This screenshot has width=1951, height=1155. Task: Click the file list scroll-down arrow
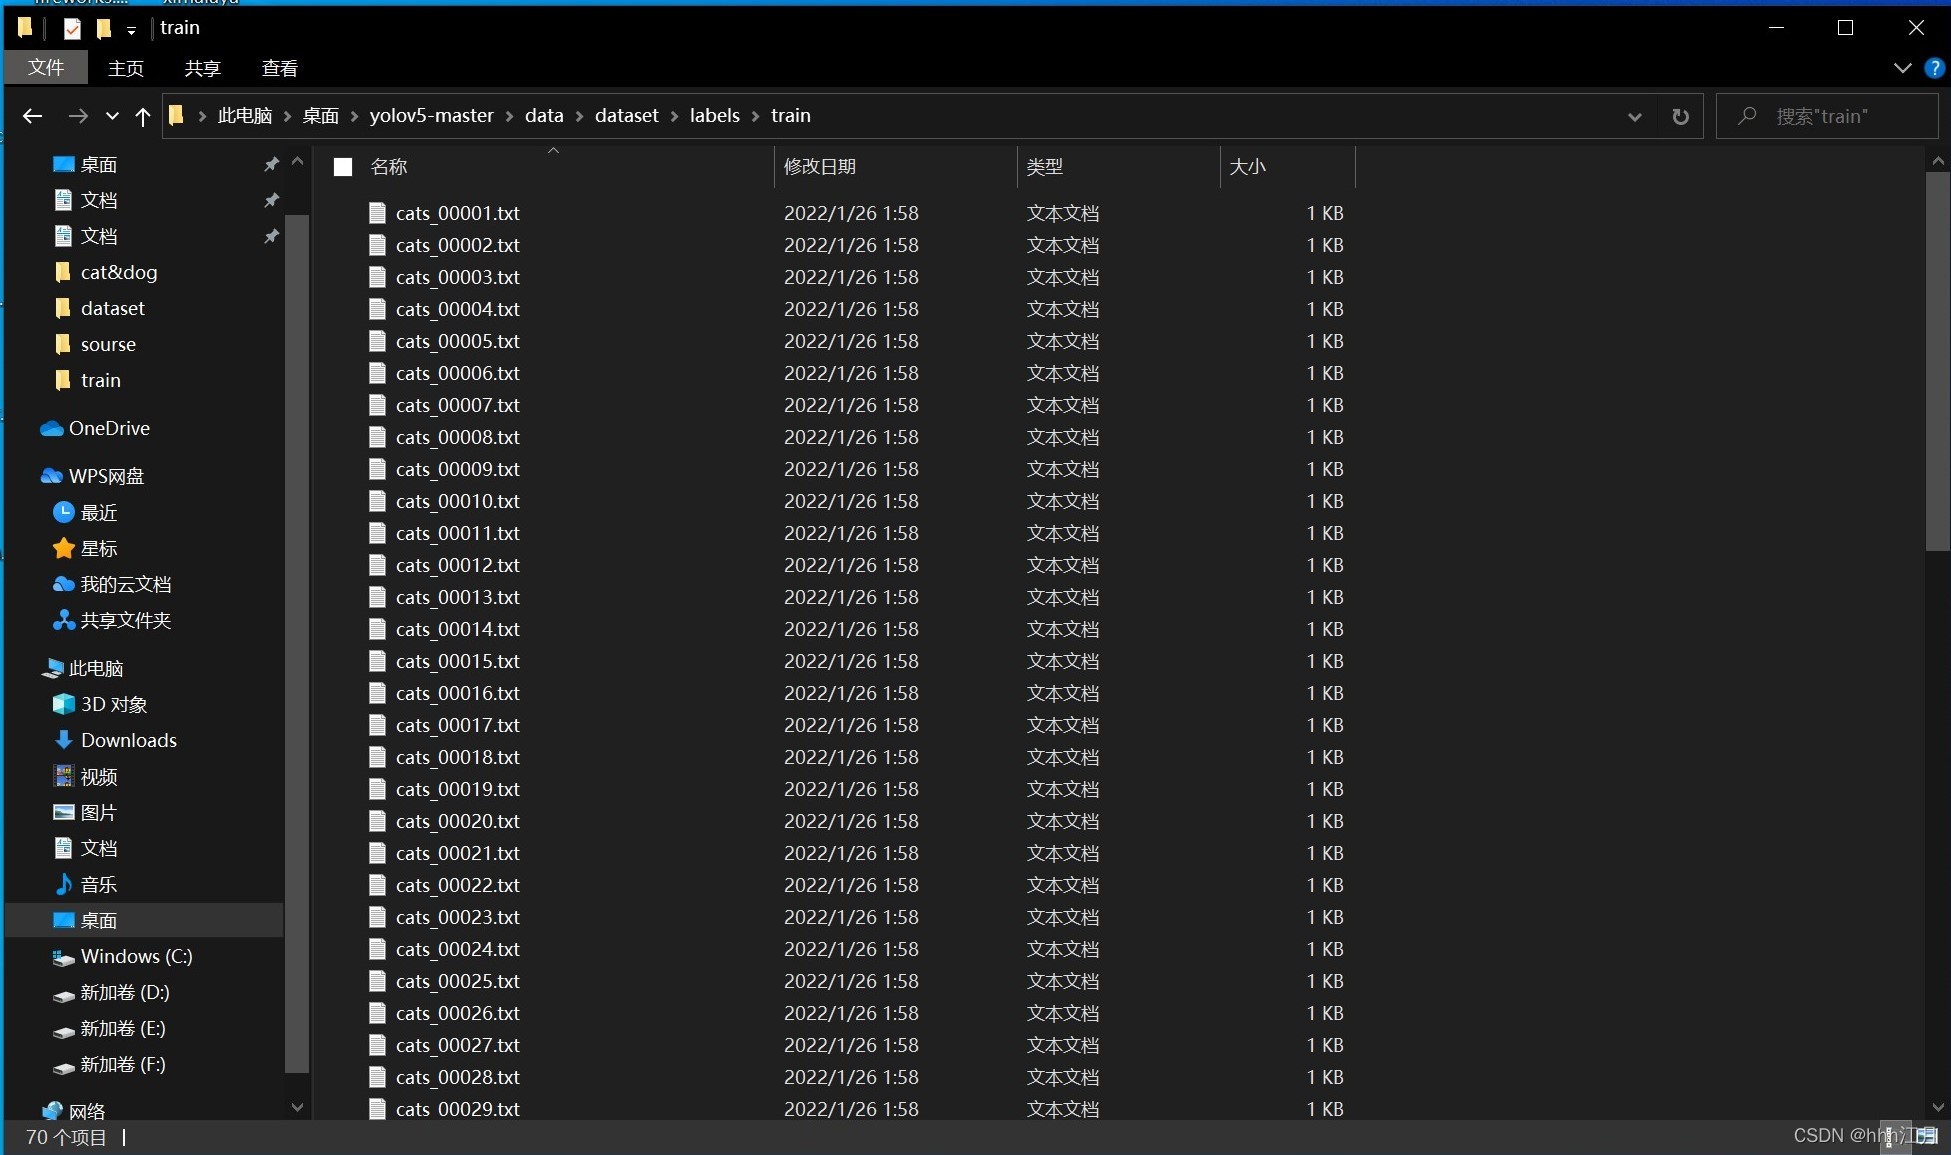click(1937, 1108)
